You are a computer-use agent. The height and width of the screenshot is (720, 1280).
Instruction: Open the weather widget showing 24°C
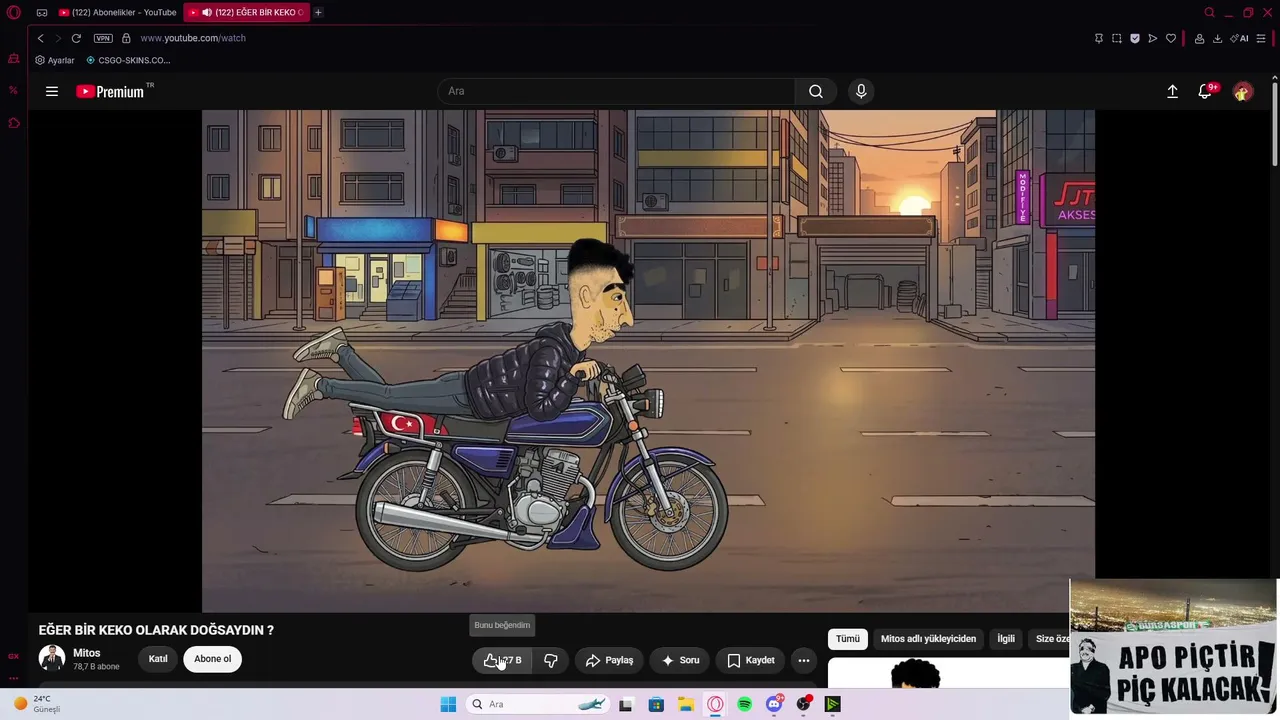click(37, 704)
